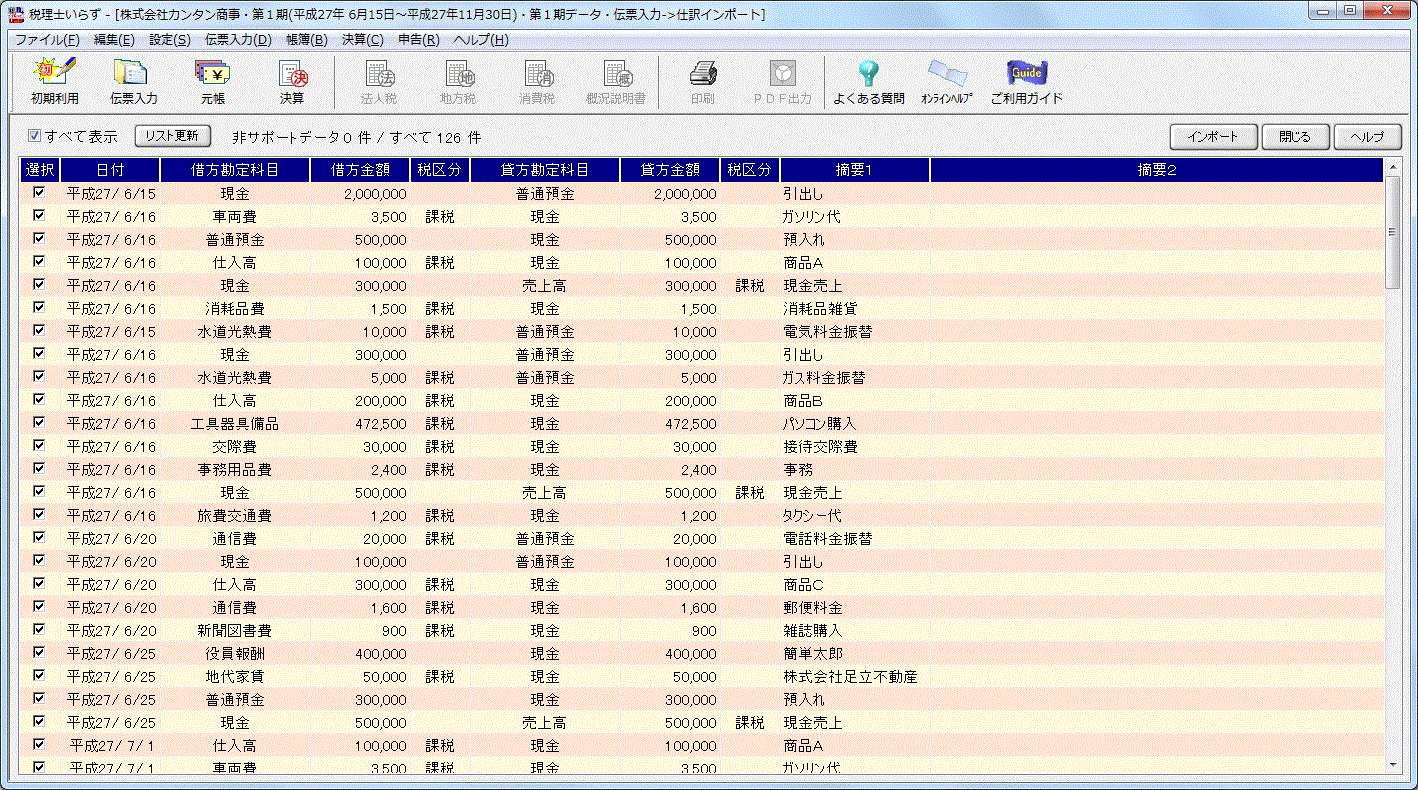Click the 伝票入力 toolbar icon
The height and width of the screenshot is (790, 1418).
133,81
